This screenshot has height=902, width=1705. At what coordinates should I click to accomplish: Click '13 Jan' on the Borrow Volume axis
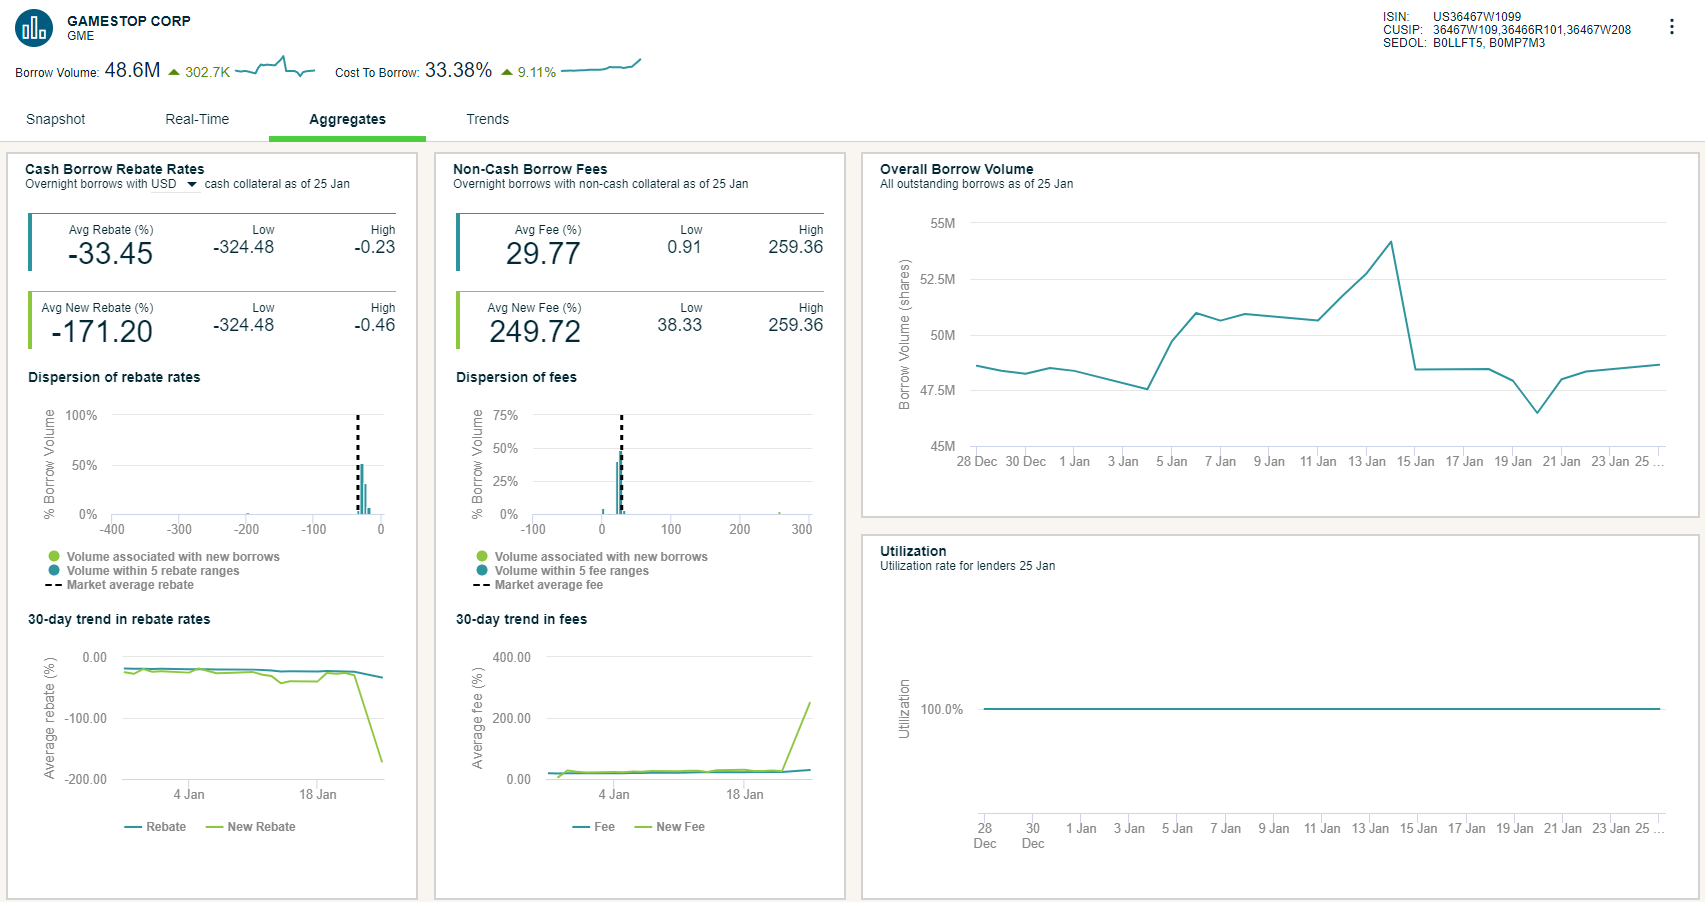(1367, 462)
